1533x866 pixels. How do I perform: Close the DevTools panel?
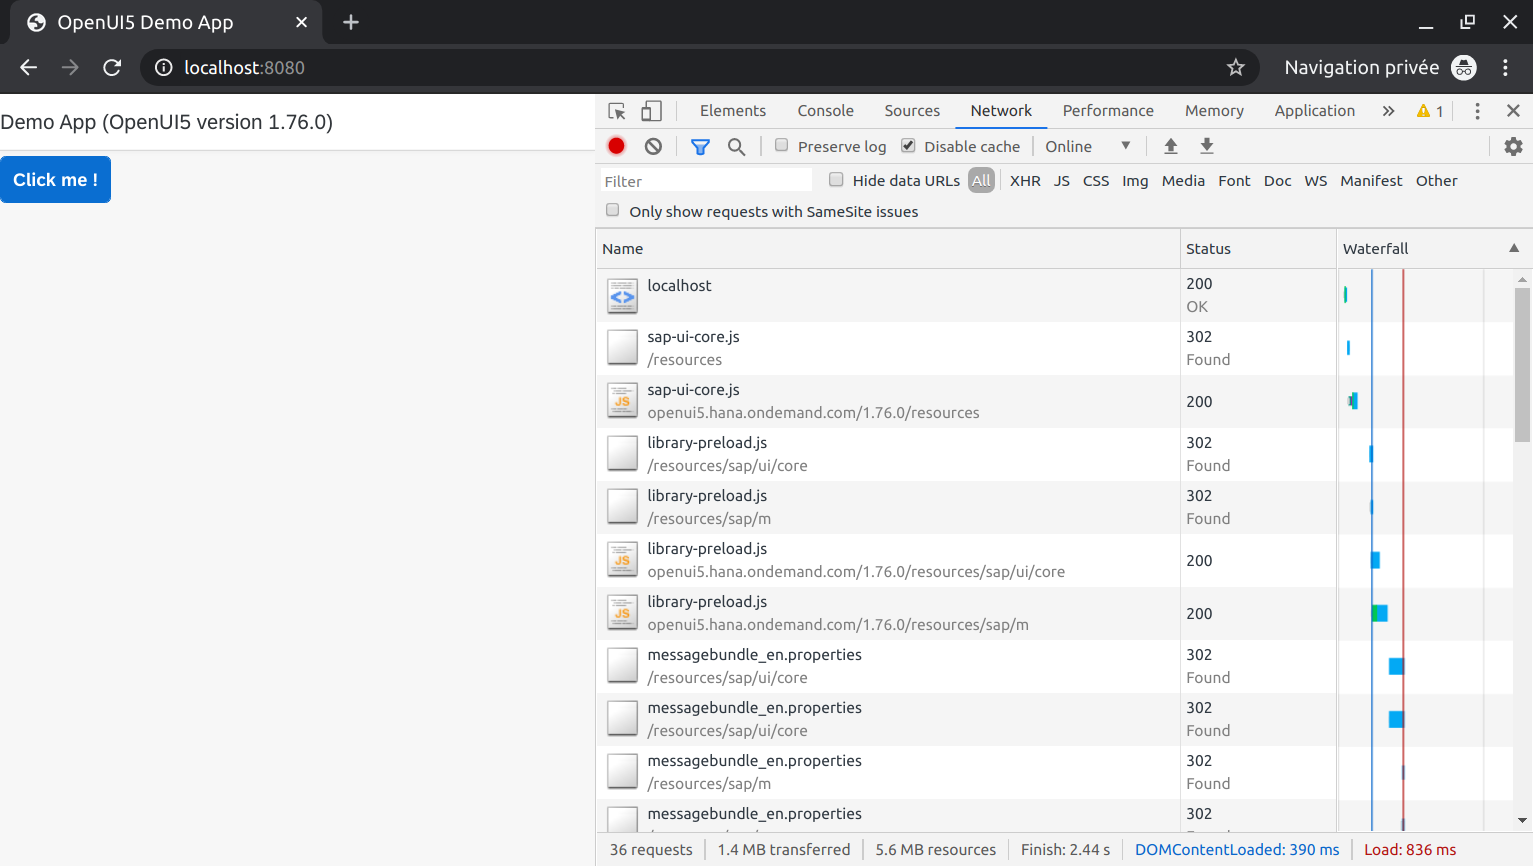coord(1513,111)
